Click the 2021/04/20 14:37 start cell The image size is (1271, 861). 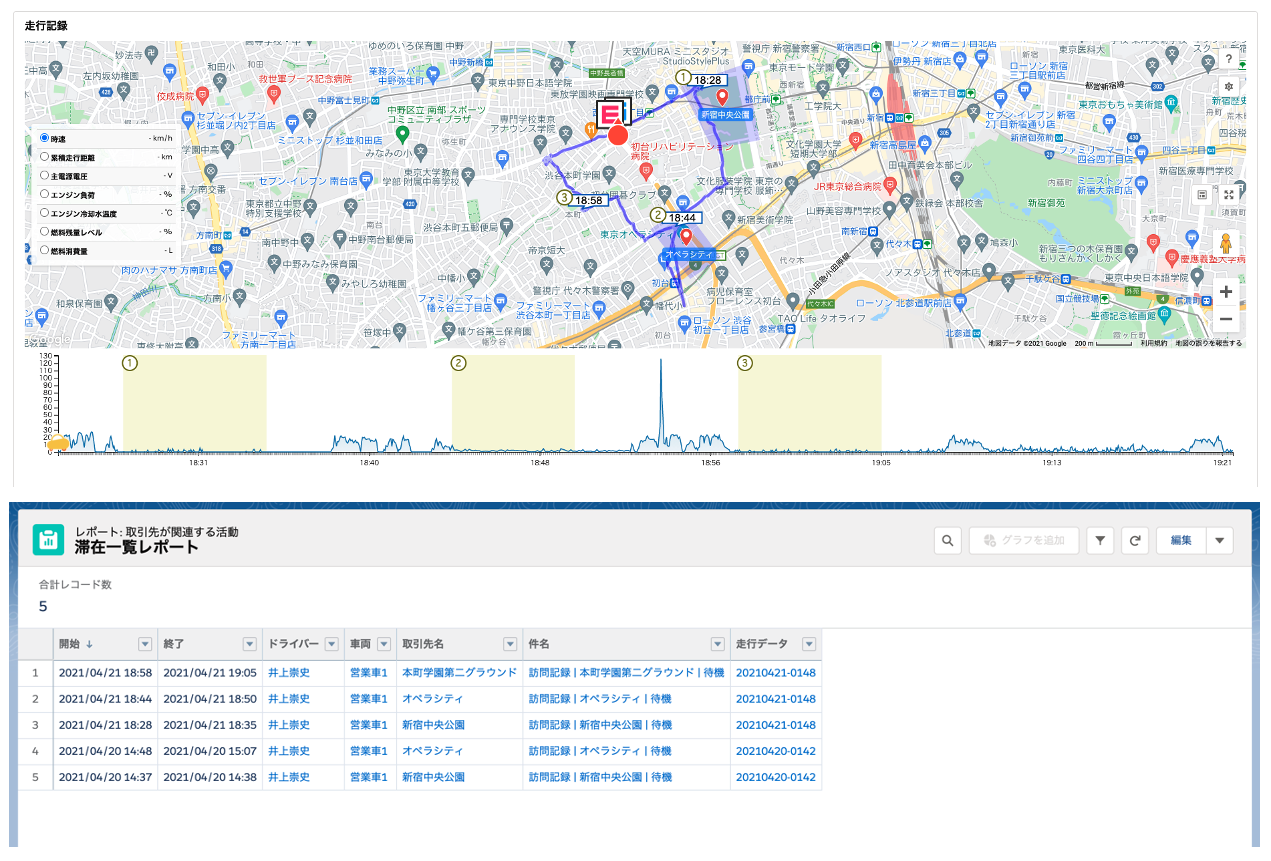click(106, 777)
